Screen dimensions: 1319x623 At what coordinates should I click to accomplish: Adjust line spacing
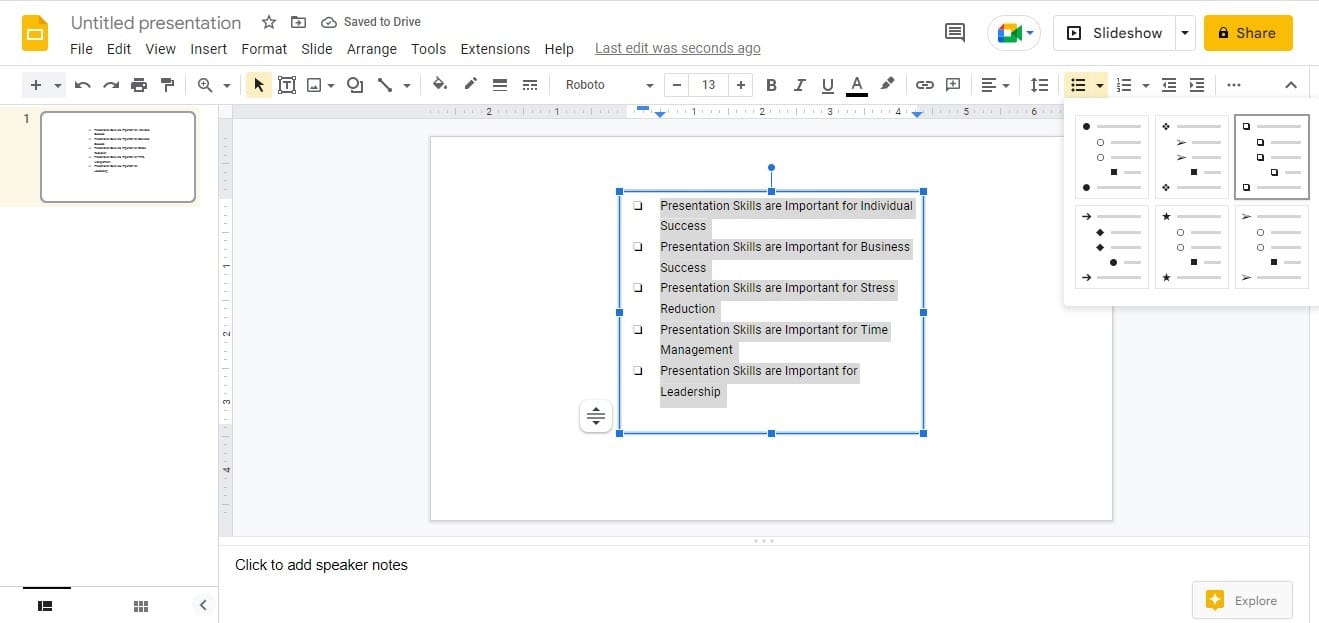1039,85
